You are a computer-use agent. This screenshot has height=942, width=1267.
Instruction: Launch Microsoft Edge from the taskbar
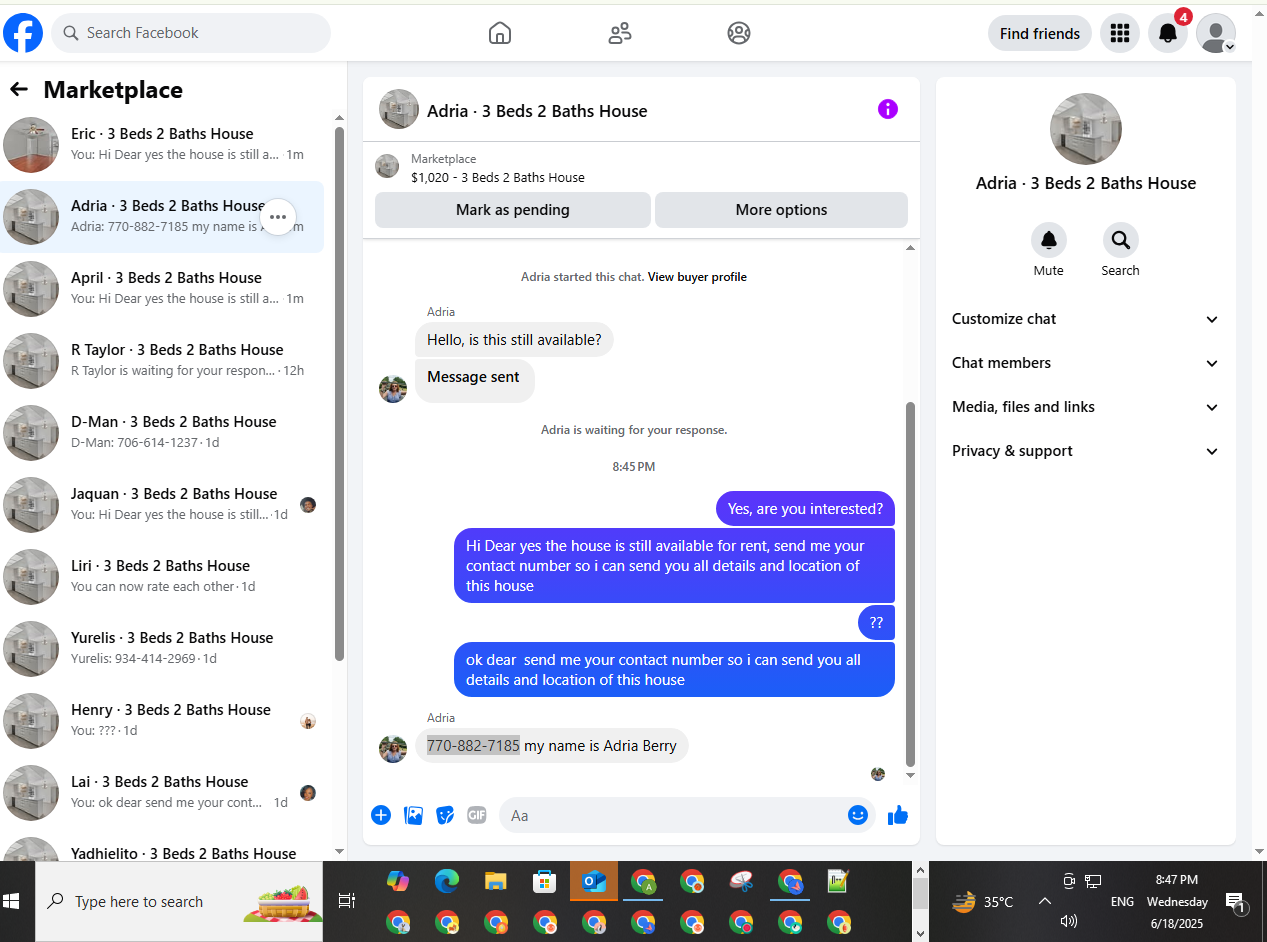click(447, 881)
